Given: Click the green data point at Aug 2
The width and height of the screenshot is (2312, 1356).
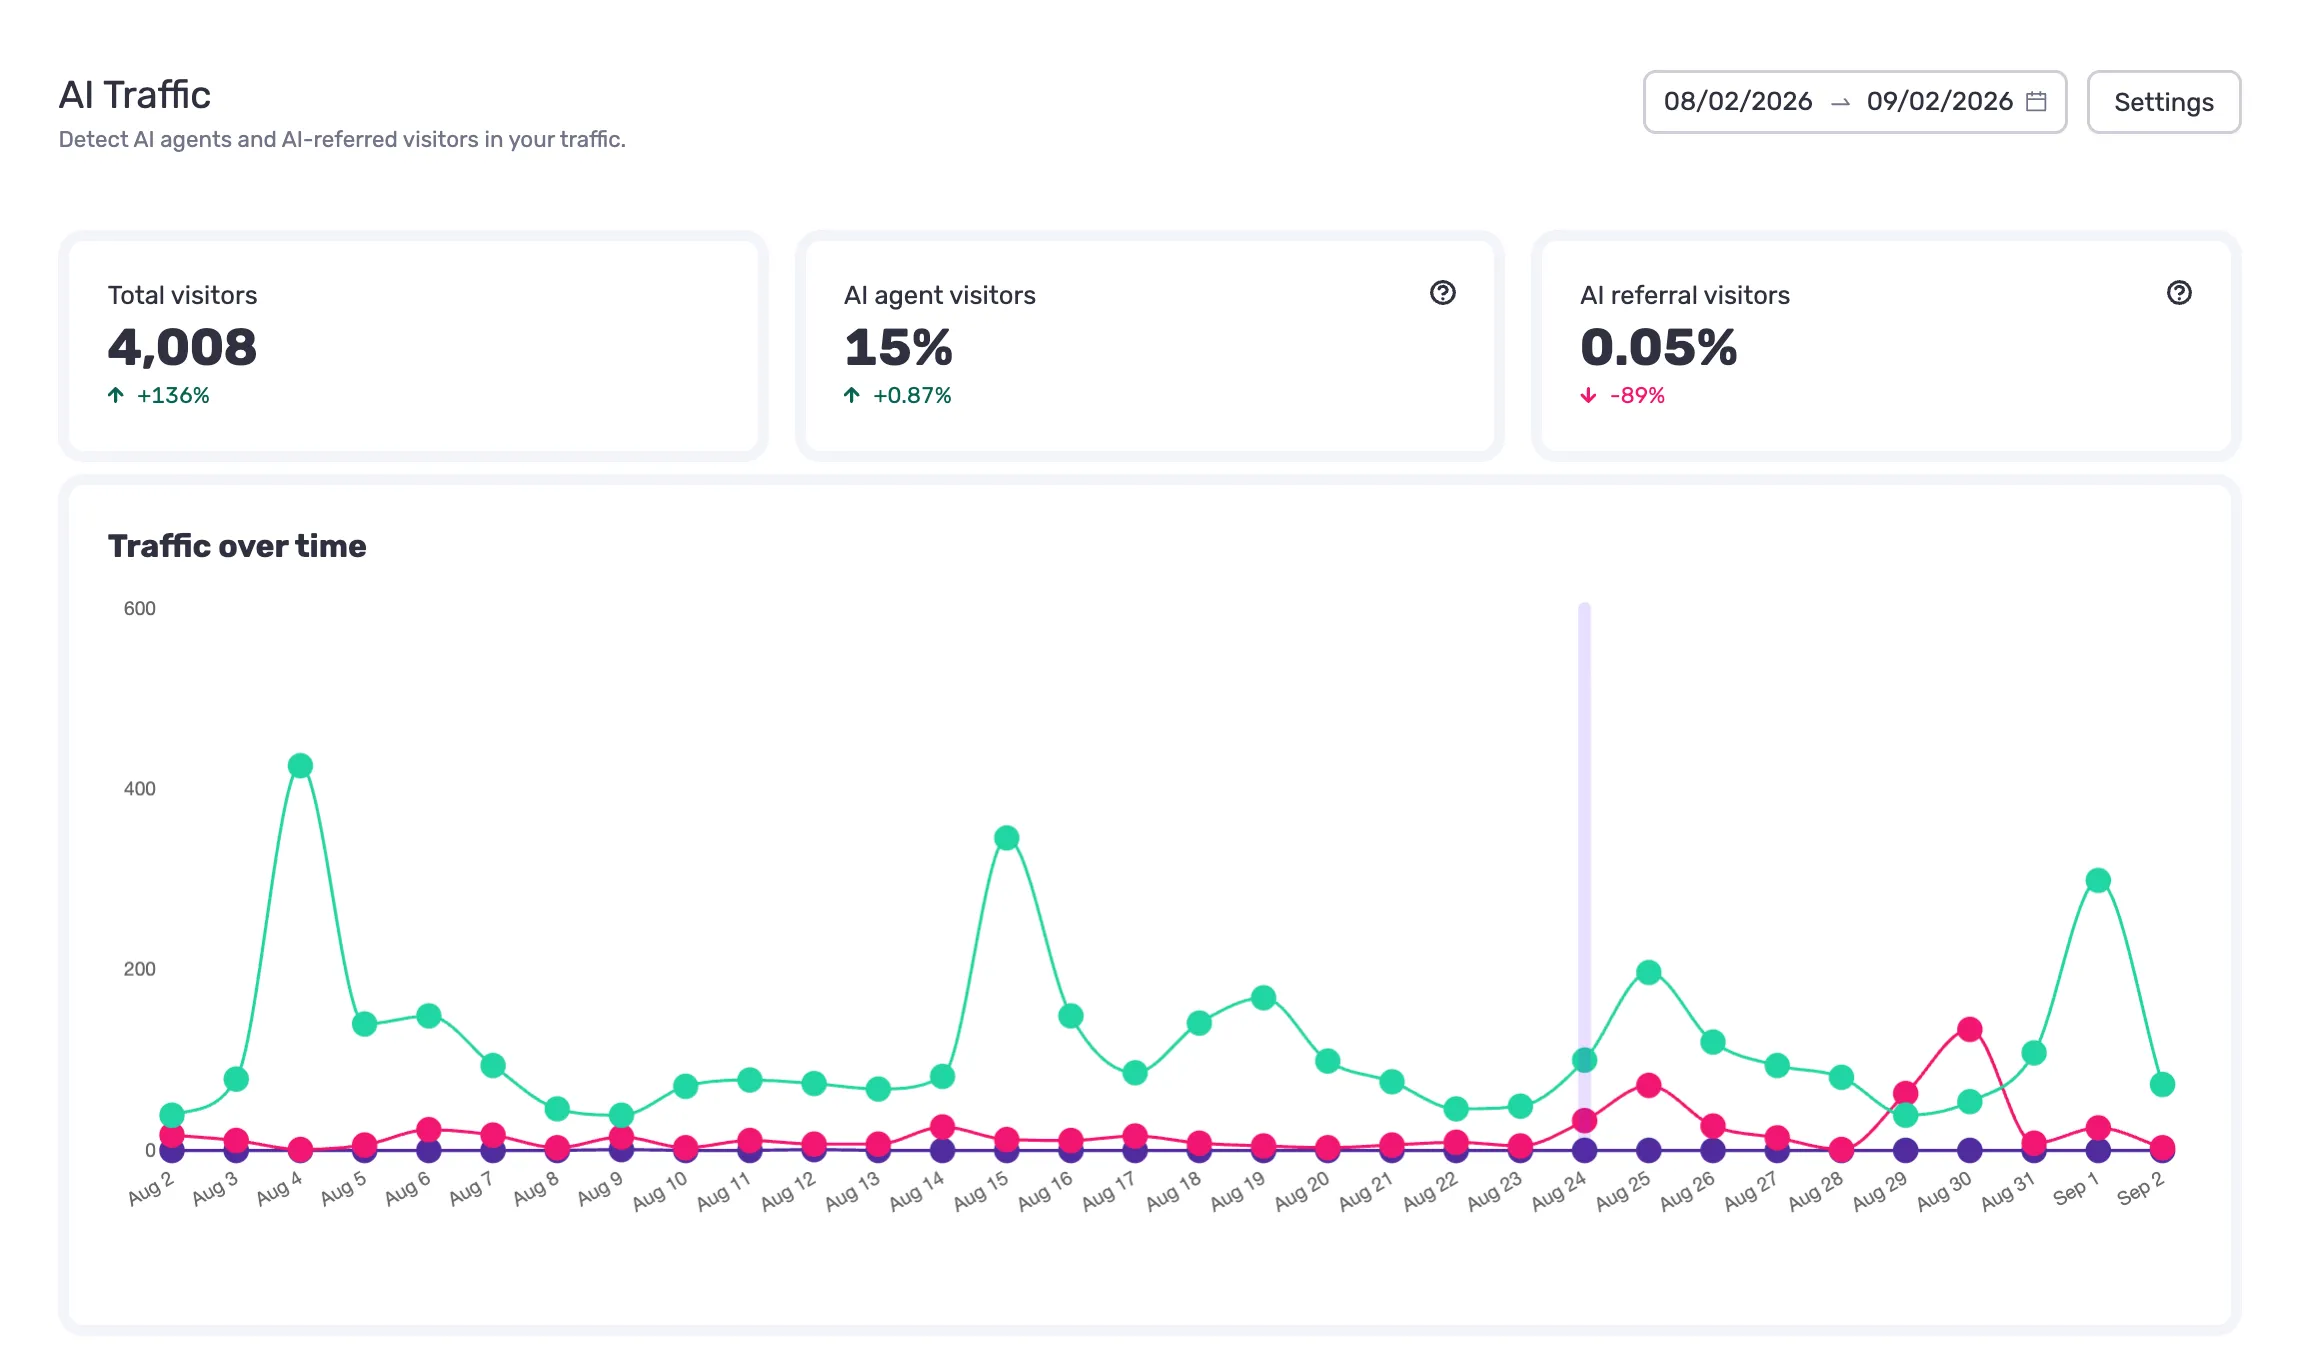Looking at the screenshot, I should (x=172, y=1115).
